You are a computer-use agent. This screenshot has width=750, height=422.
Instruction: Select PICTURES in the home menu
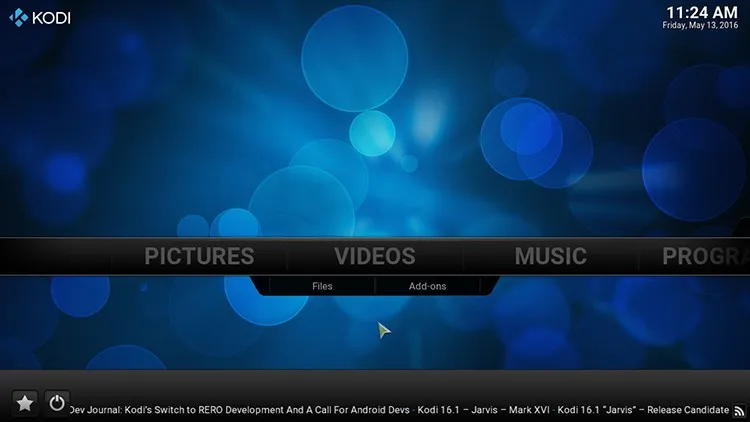coord(199,256)
